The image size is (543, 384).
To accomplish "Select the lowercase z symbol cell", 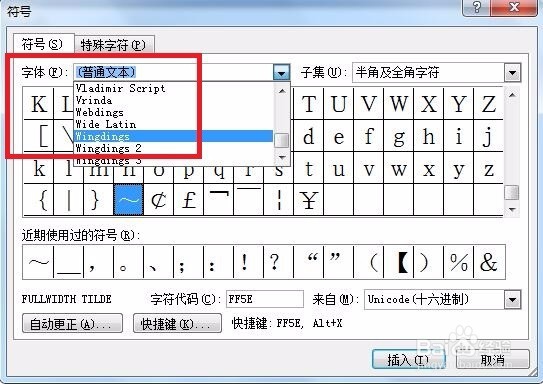I will pyautogui.click(x=488, y=168).
